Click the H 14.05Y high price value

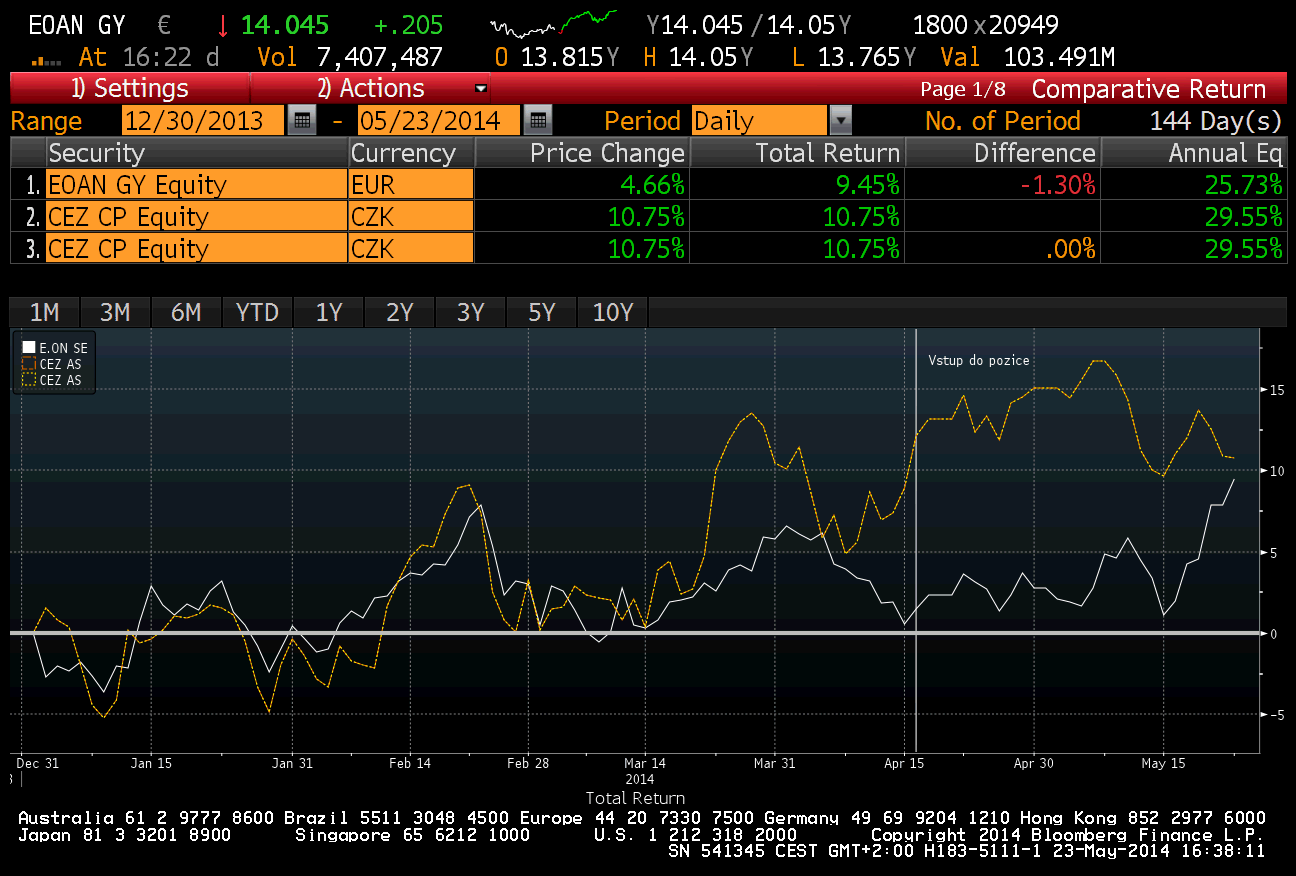point(697,57)
